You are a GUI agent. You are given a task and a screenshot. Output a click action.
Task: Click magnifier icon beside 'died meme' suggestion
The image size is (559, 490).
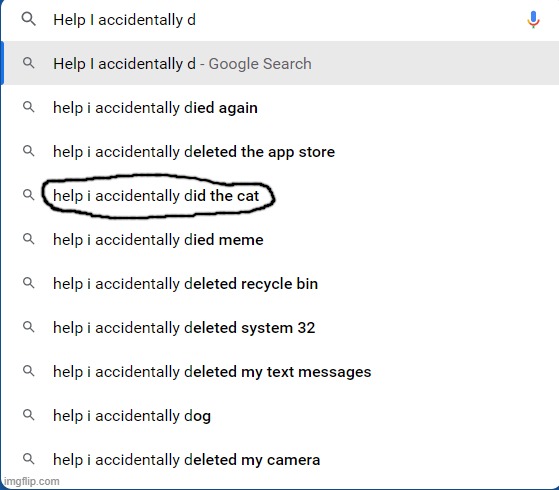point(29,239)
